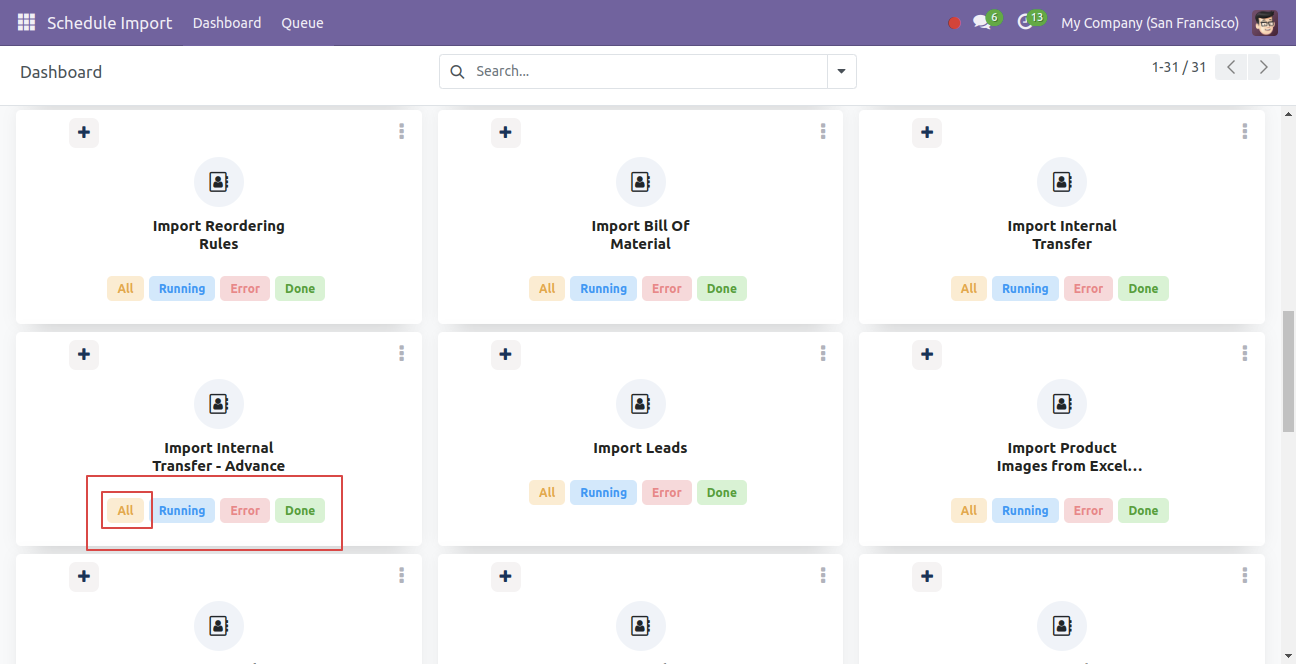Click the 1-31 / 31 pager counter
The width and height of the screenshot is (1296, 664).
coord(1179,67)
